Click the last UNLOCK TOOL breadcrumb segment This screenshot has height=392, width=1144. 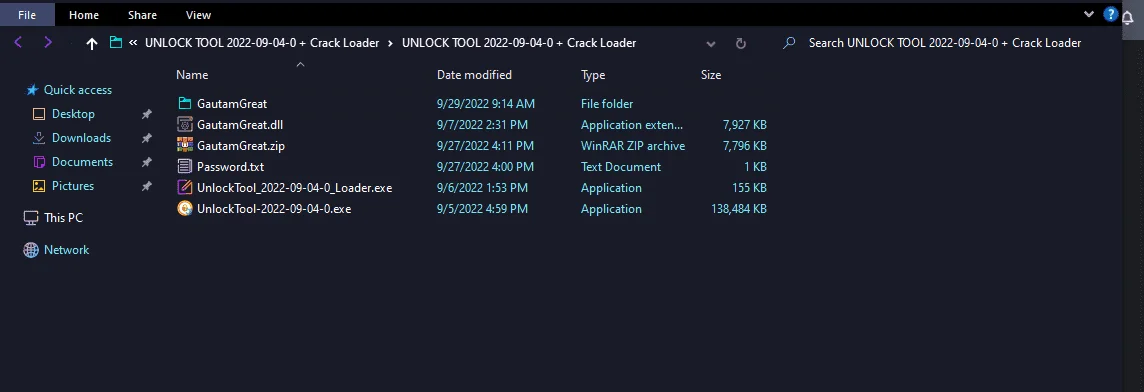(x=519, y=43)
